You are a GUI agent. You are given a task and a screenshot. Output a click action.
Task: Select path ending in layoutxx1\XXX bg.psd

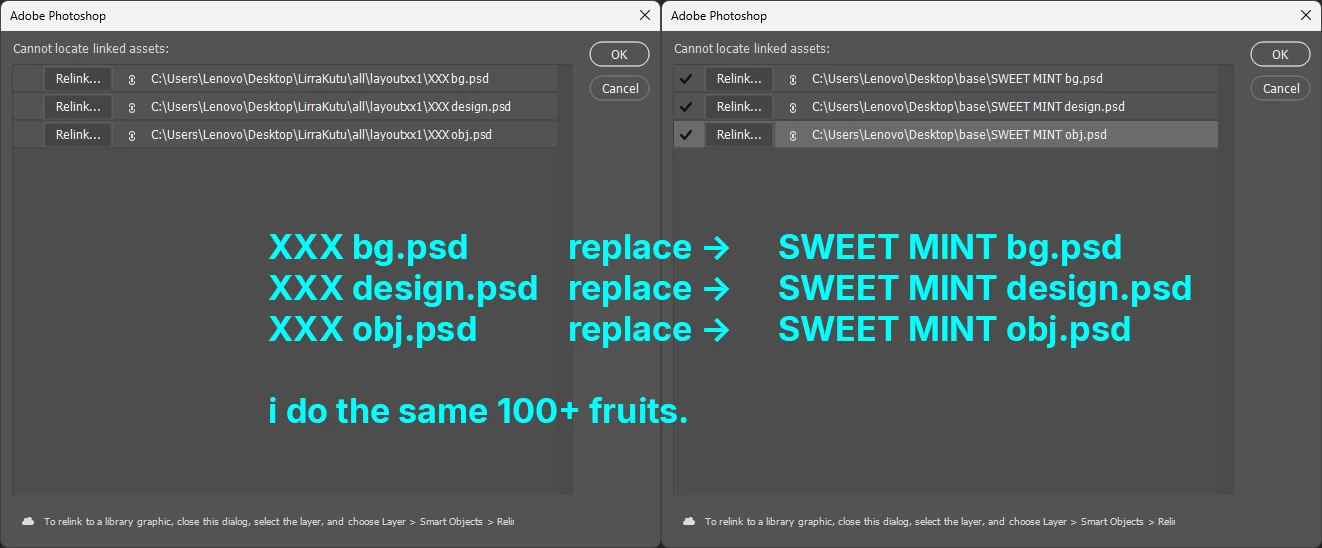(x=320, y=78)
